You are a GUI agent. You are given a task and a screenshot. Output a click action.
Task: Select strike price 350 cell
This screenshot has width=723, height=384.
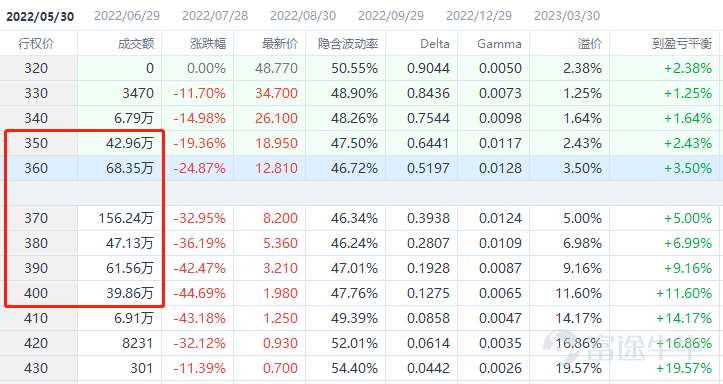point(39,143)
